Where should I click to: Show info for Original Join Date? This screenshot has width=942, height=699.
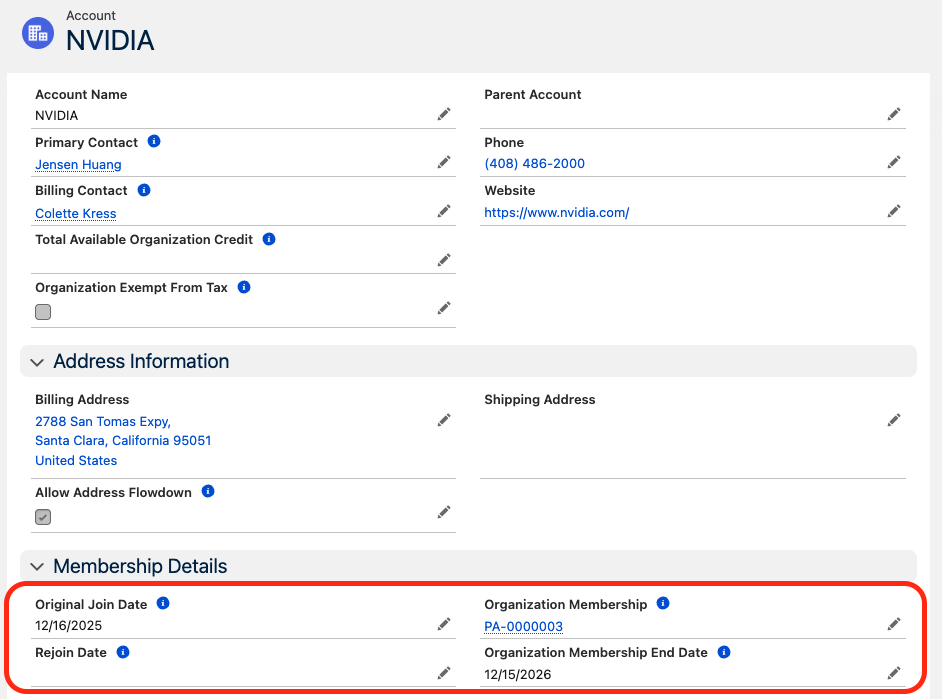coord(163,603)
